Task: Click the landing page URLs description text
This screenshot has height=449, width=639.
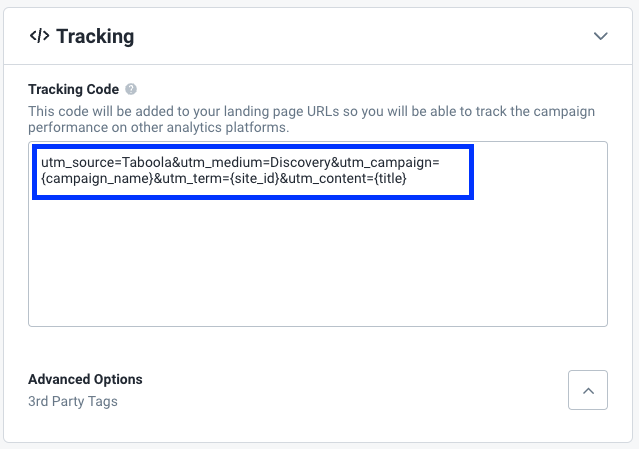Action: pos(311,119)
